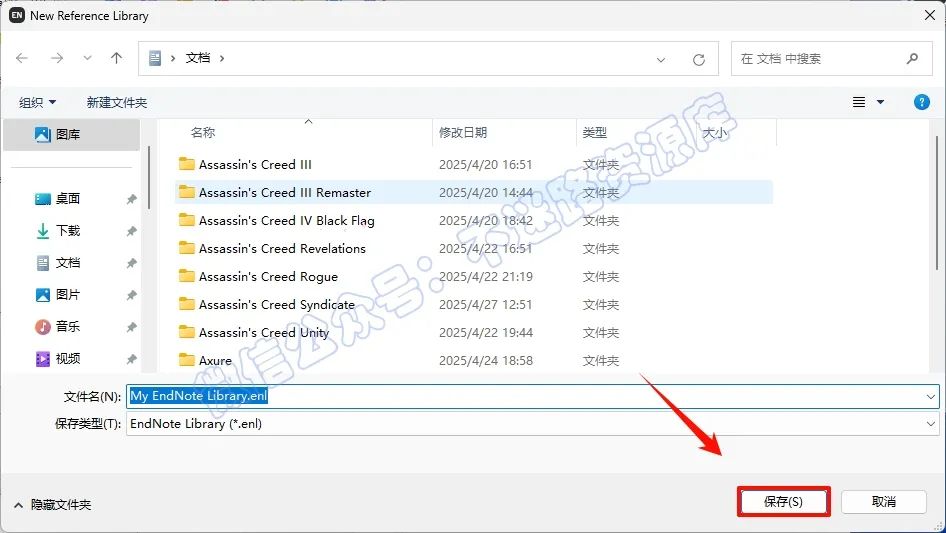Select the Assassin's Creed III Remaster folder
The height and width of the screenshot is (533, 946).
(285, 193)
